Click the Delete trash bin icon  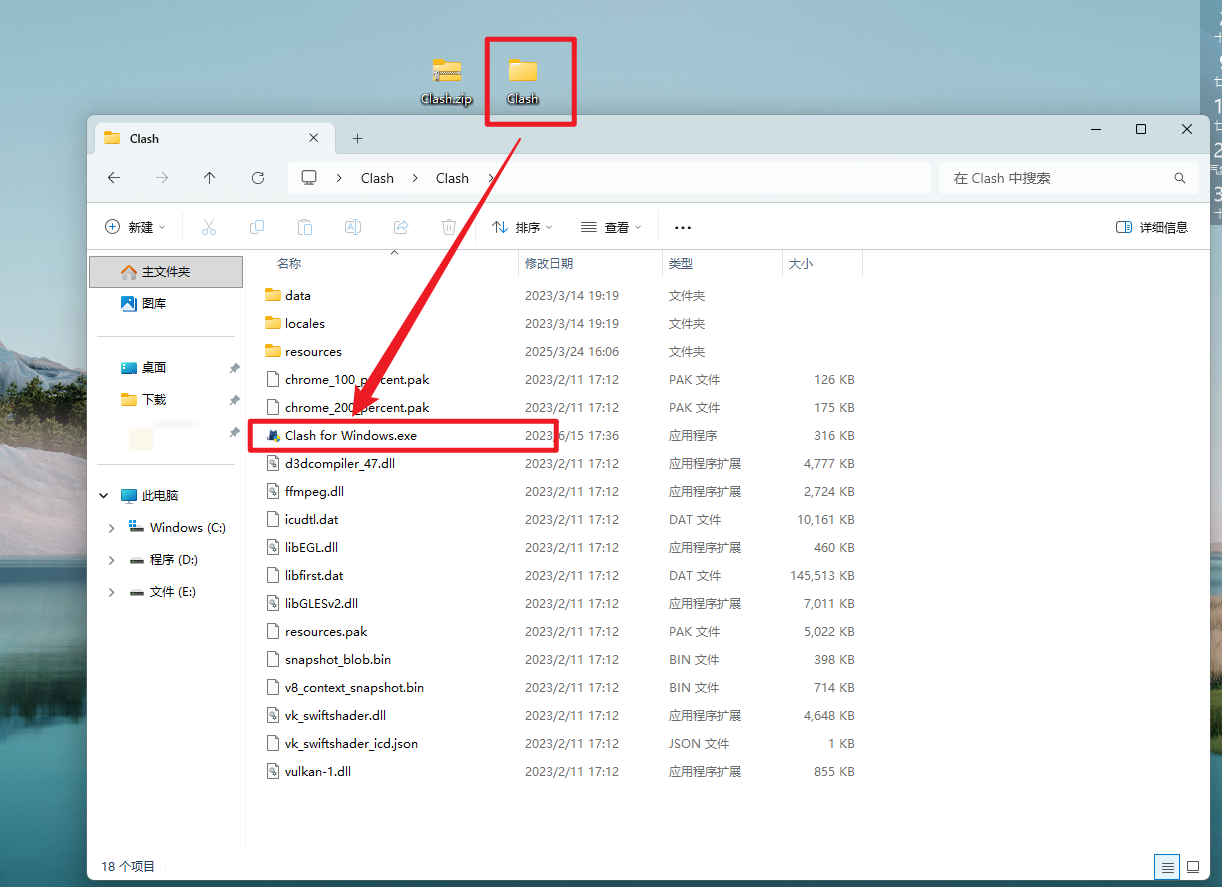(x=449, y=228)
